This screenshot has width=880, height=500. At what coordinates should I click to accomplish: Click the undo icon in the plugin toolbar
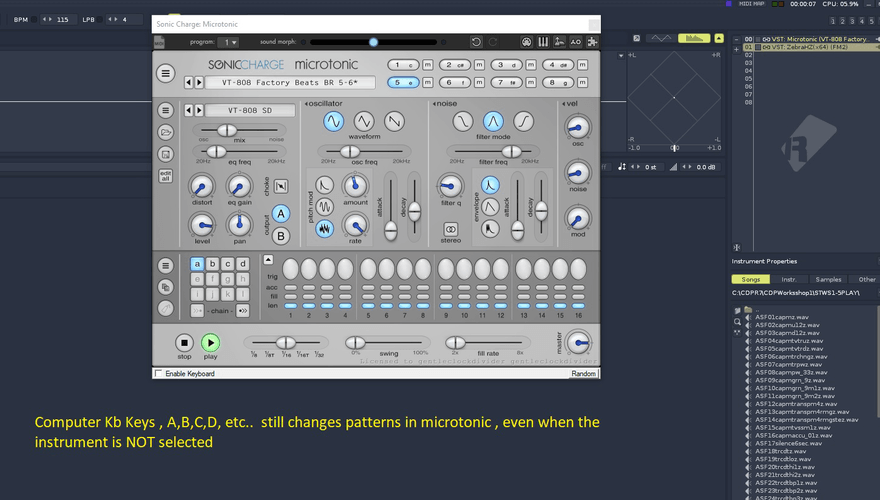tap(476, 42)
